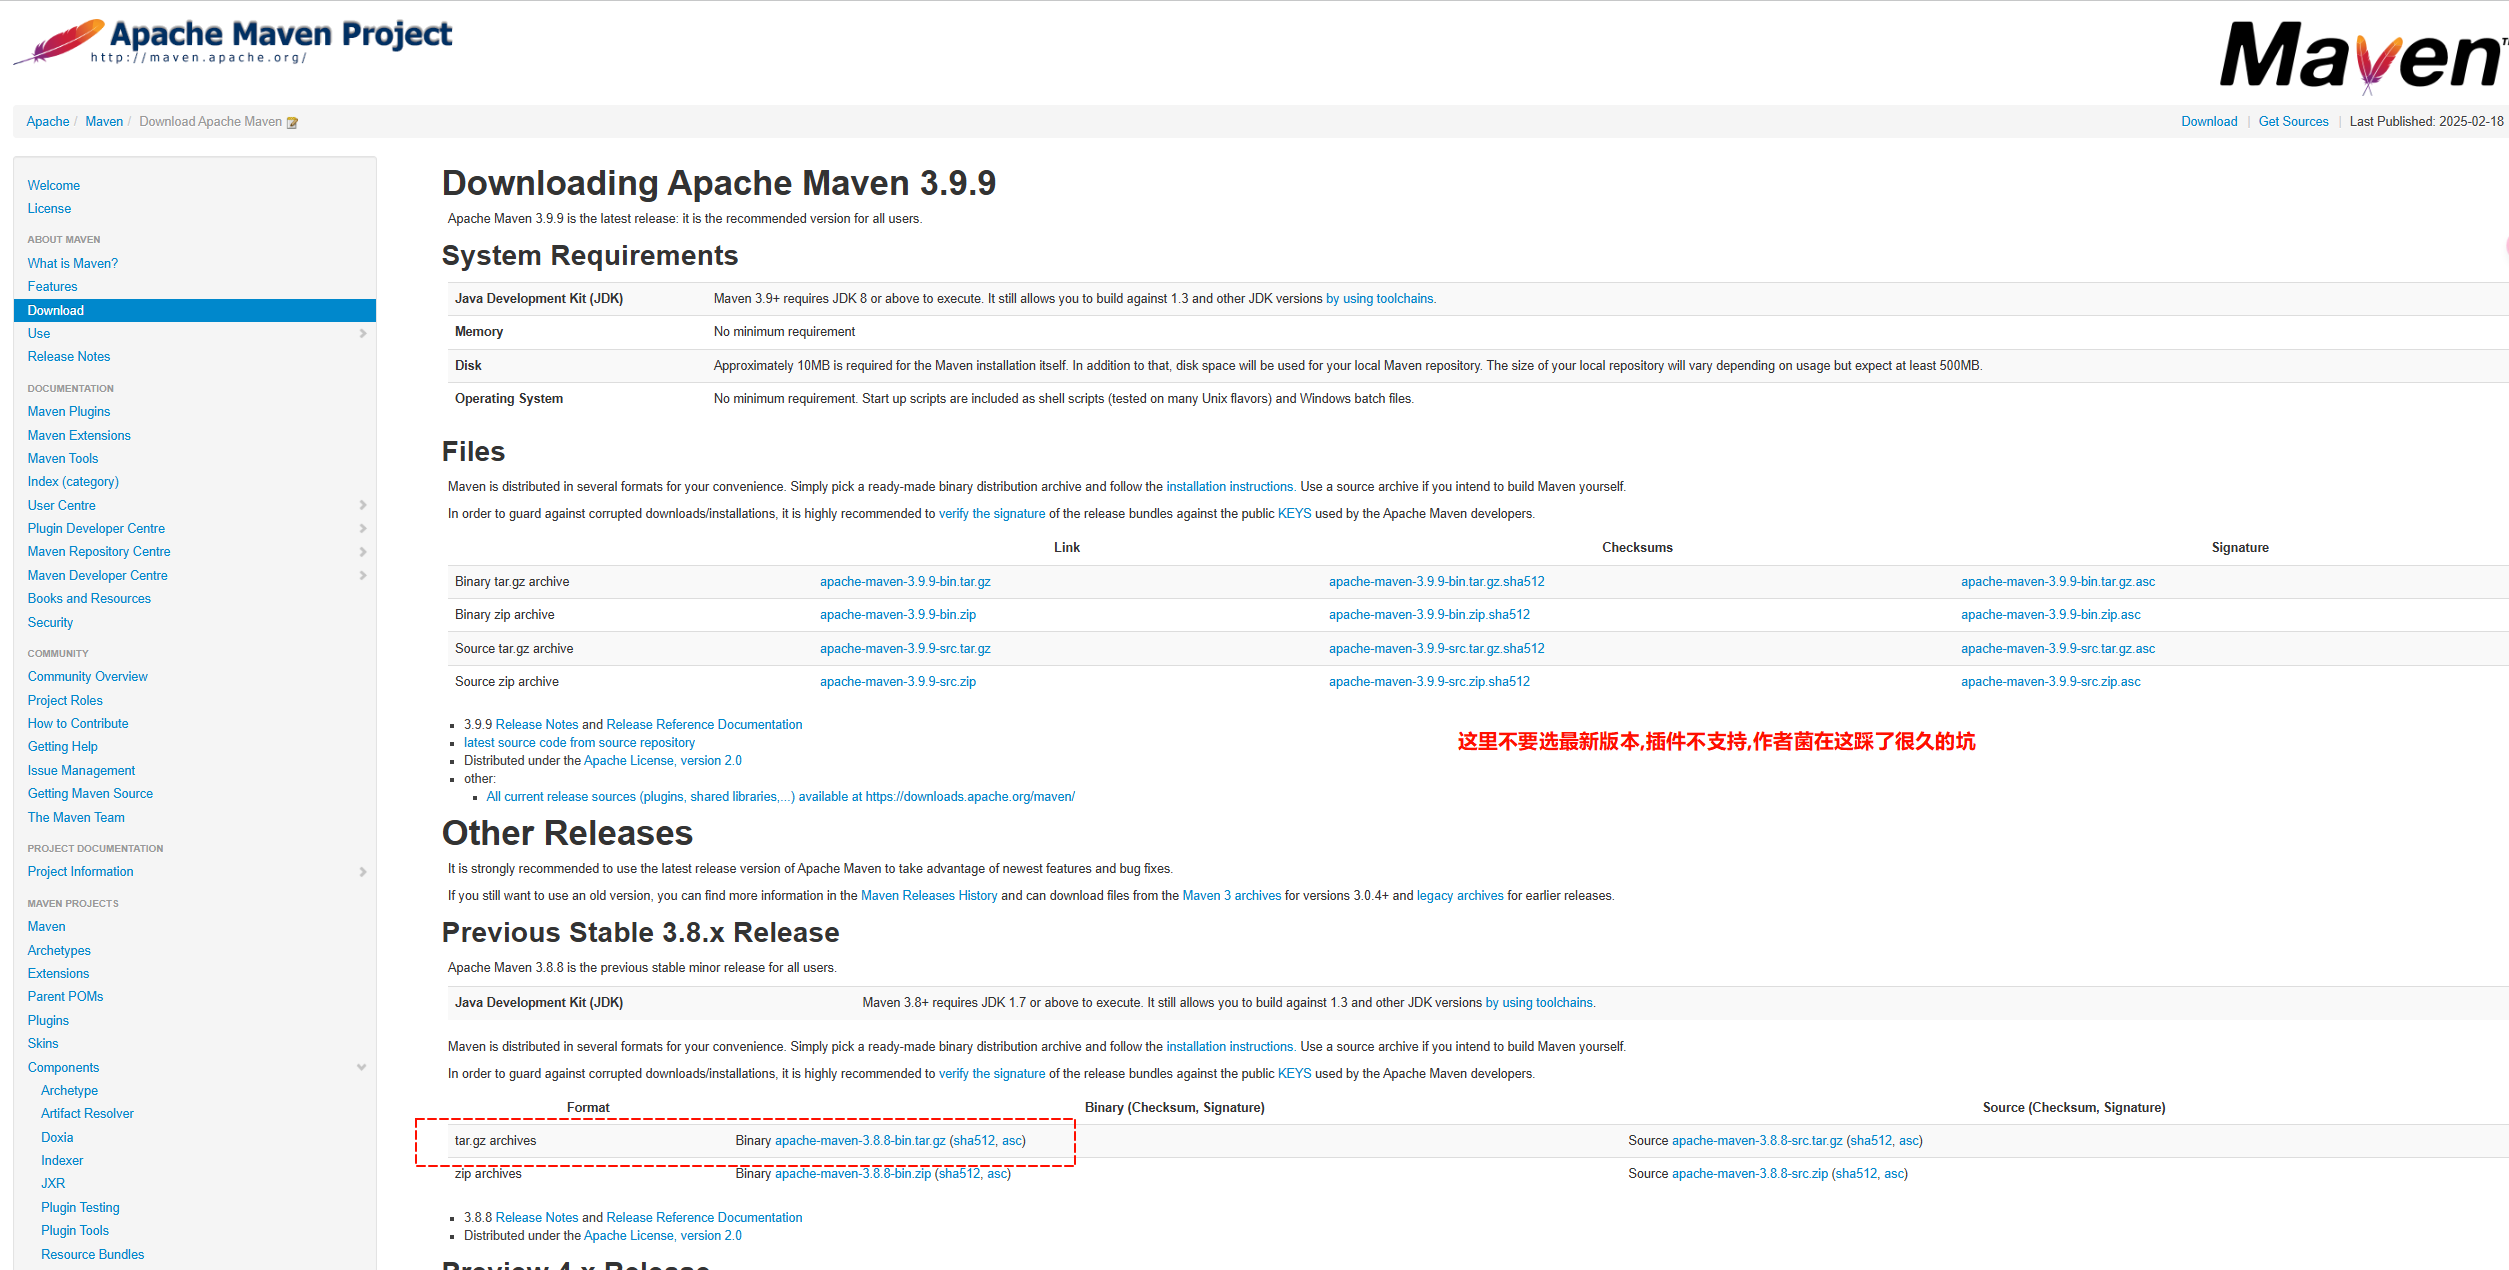Viewport: 2509px width, 1270px height.
Task: Go to Maven in the breadcrumb
Action: (104, 122)
